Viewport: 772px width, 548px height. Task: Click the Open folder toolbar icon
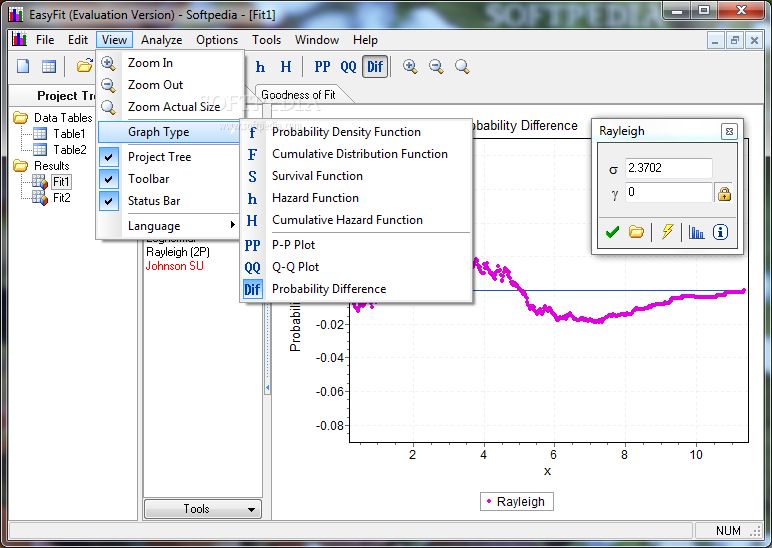(85, 65)
